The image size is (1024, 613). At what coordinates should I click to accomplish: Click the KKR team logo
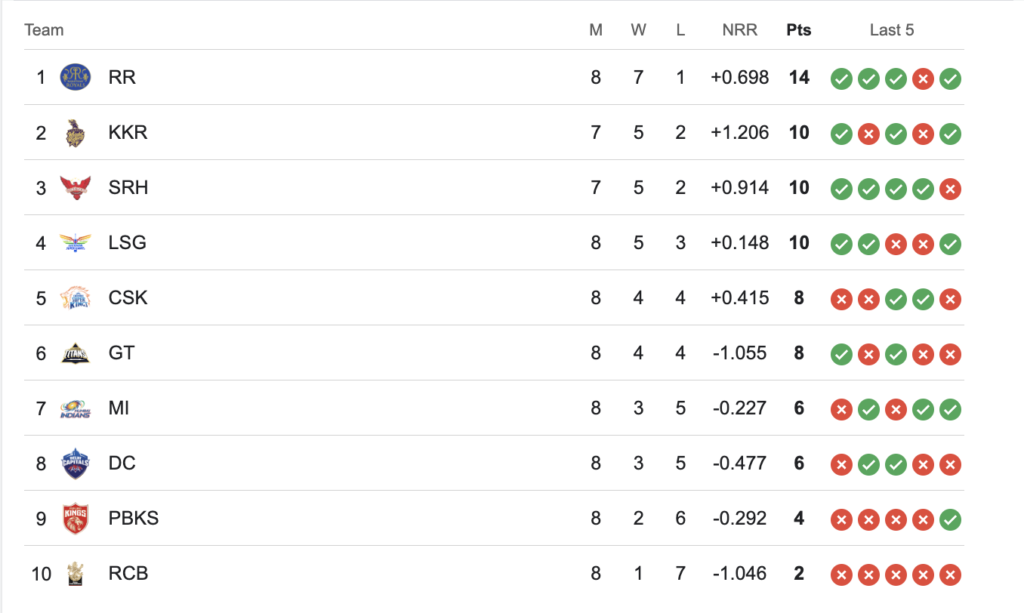(x=73, y=133)
